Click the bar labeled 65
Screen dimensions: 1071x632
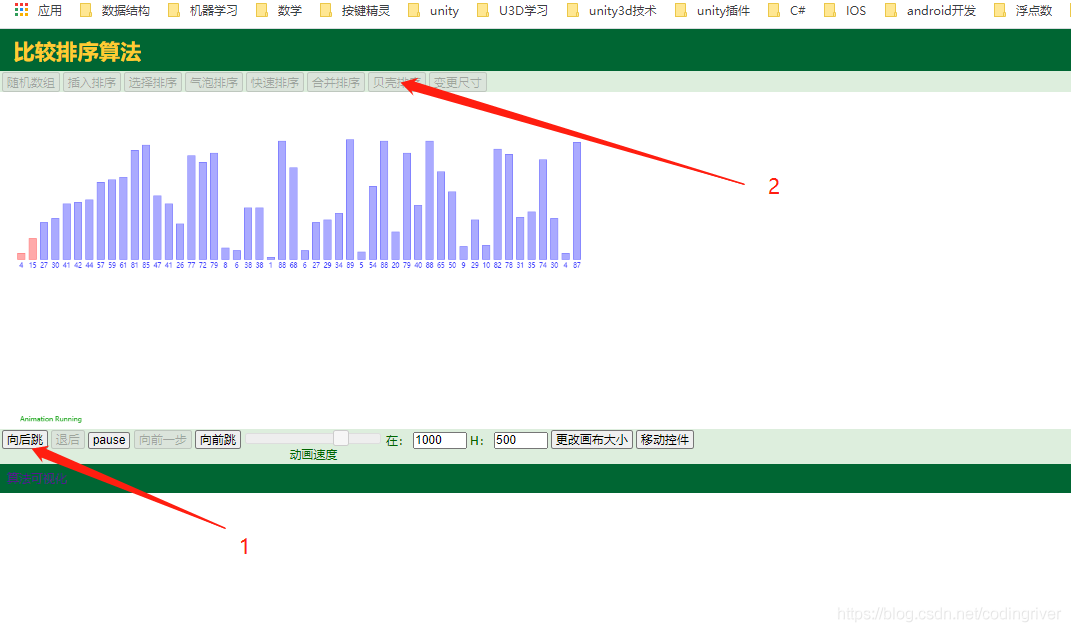tap(441, 215)
